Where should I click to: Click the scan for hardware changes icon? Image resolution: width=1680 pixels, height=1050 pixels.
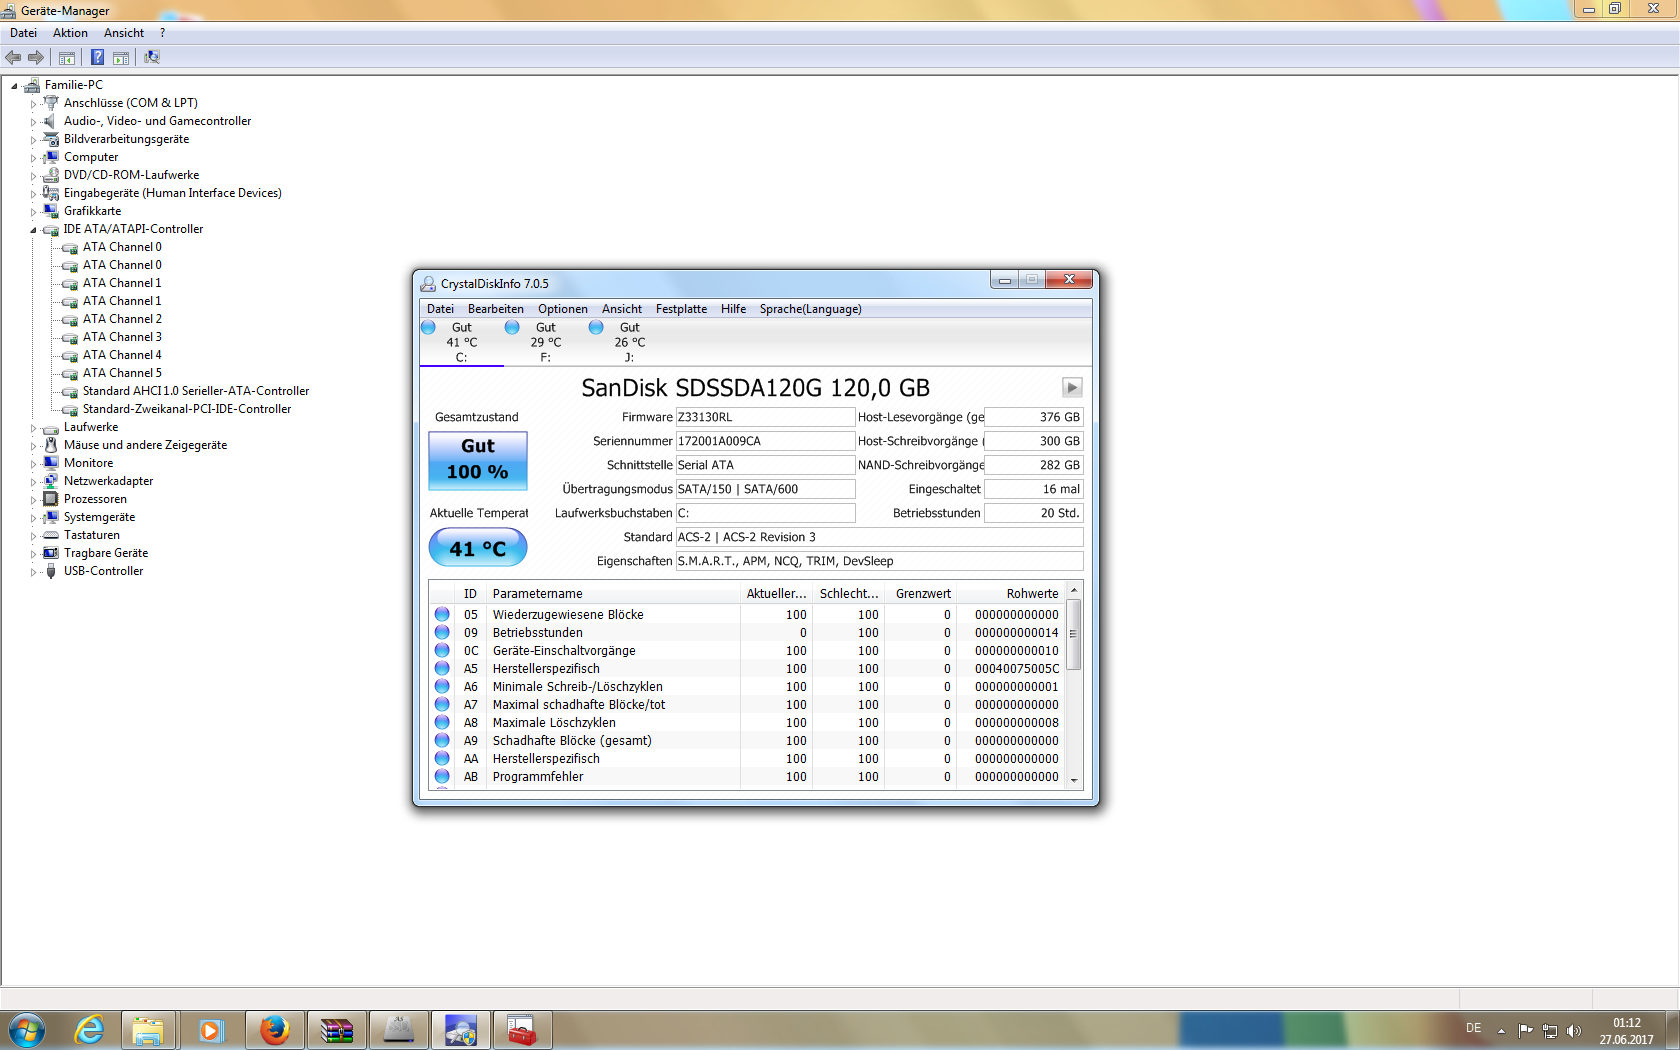tap(152, 57)
